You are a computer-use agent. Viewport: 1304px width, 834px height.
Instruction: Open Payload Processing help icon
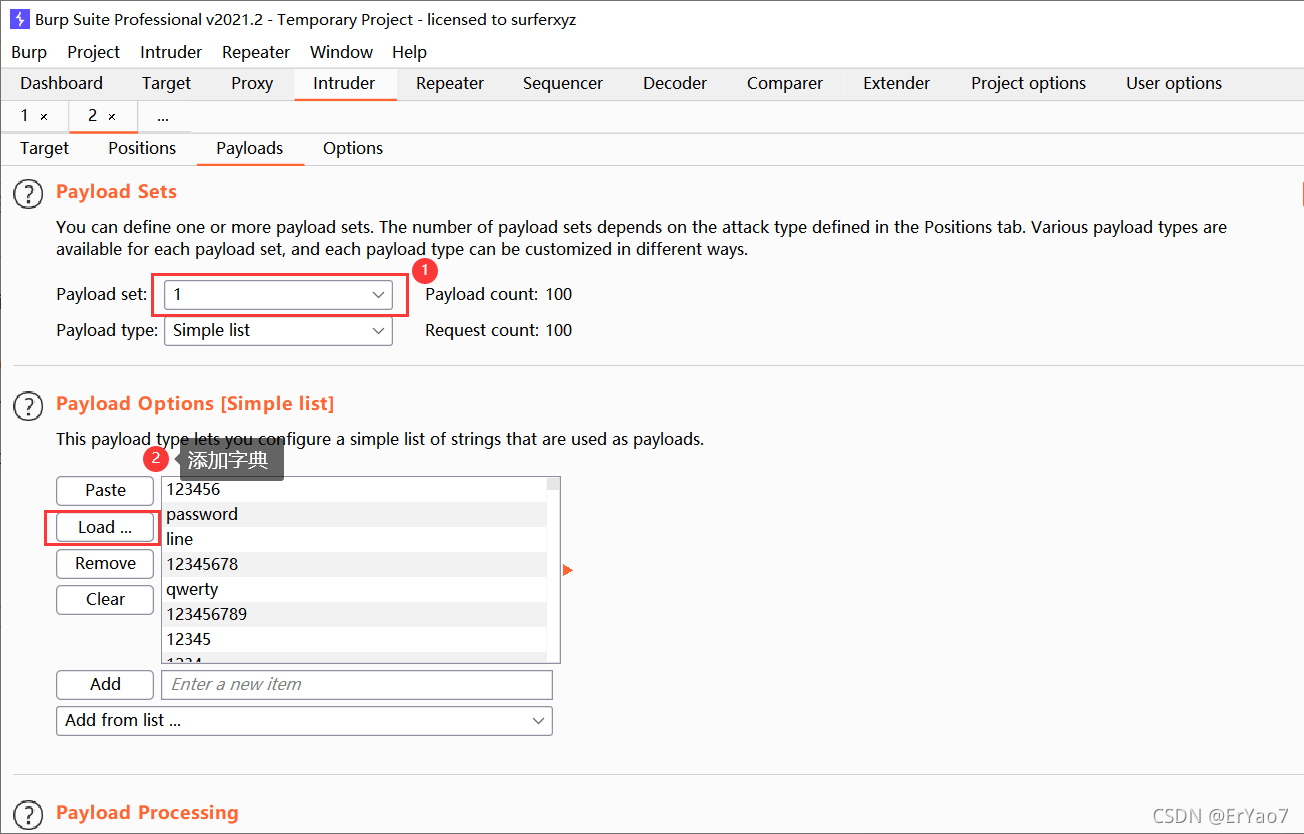click(28, 814)
